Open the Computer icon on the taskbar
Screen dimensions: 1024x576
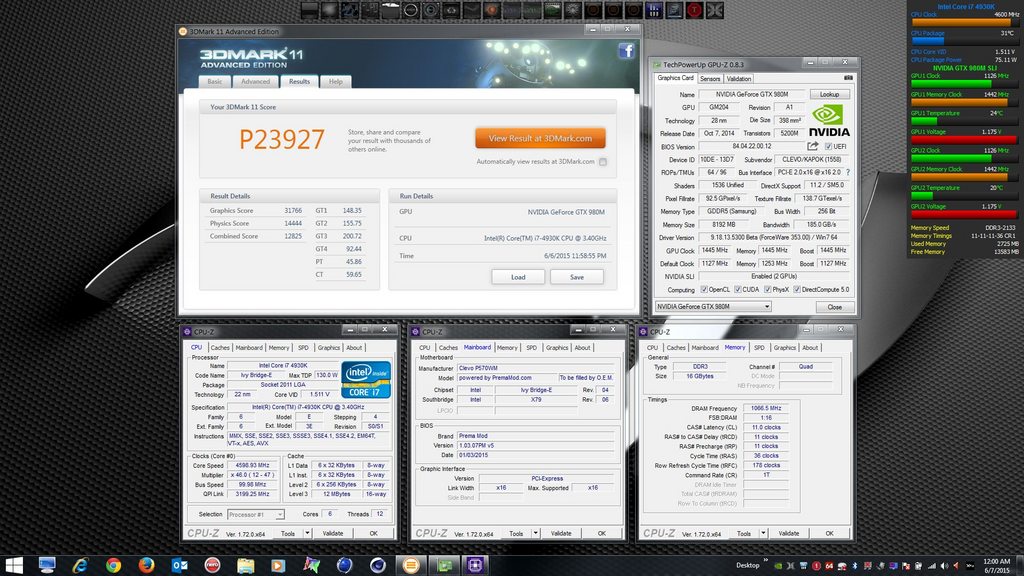47,565
